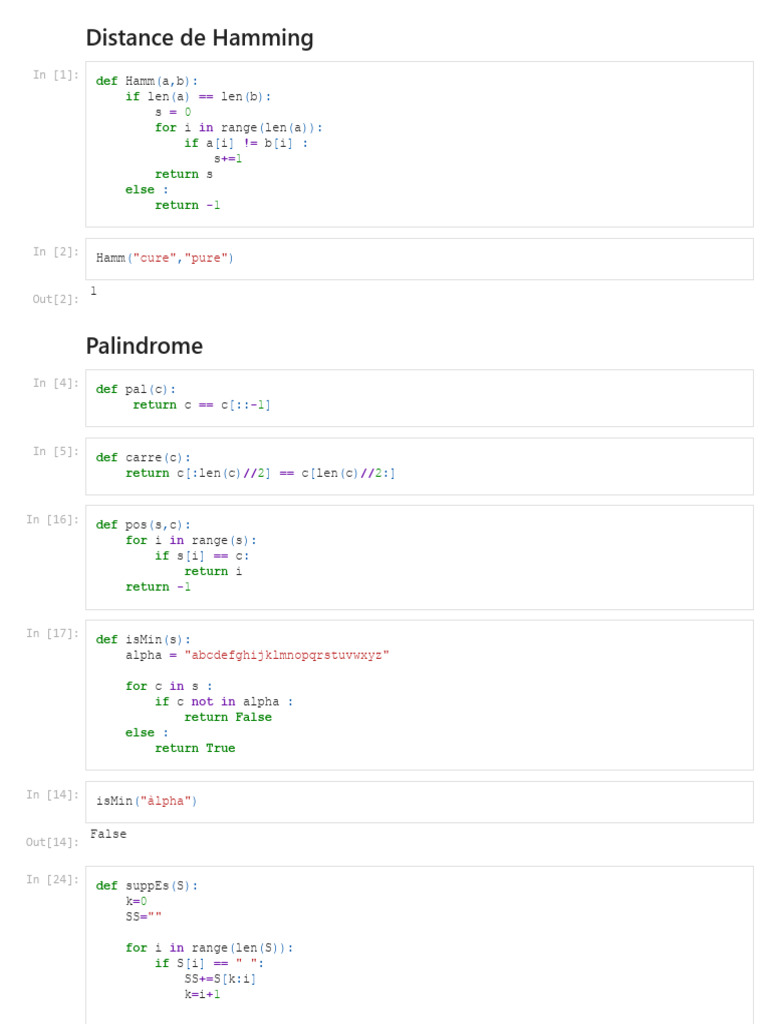Viewport: 768px width, 1024px height.
Task: Click the "Palindrome" section heading
Action: pyautogui.click(x=144, y=346)
